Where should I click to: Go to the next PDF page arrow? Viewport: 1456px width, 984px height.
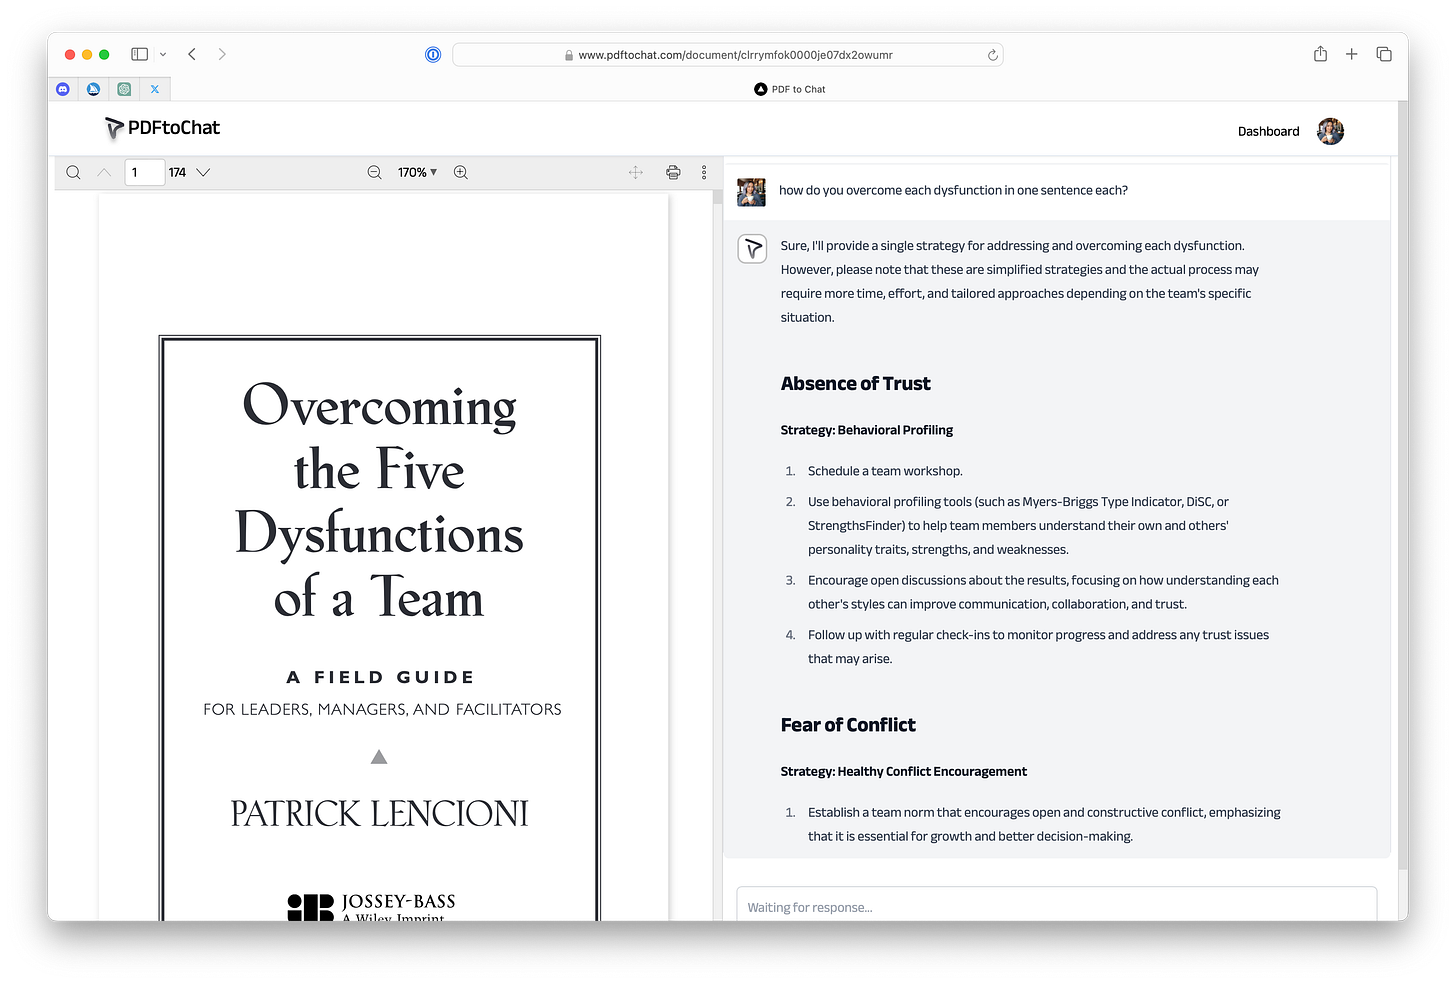203,172
